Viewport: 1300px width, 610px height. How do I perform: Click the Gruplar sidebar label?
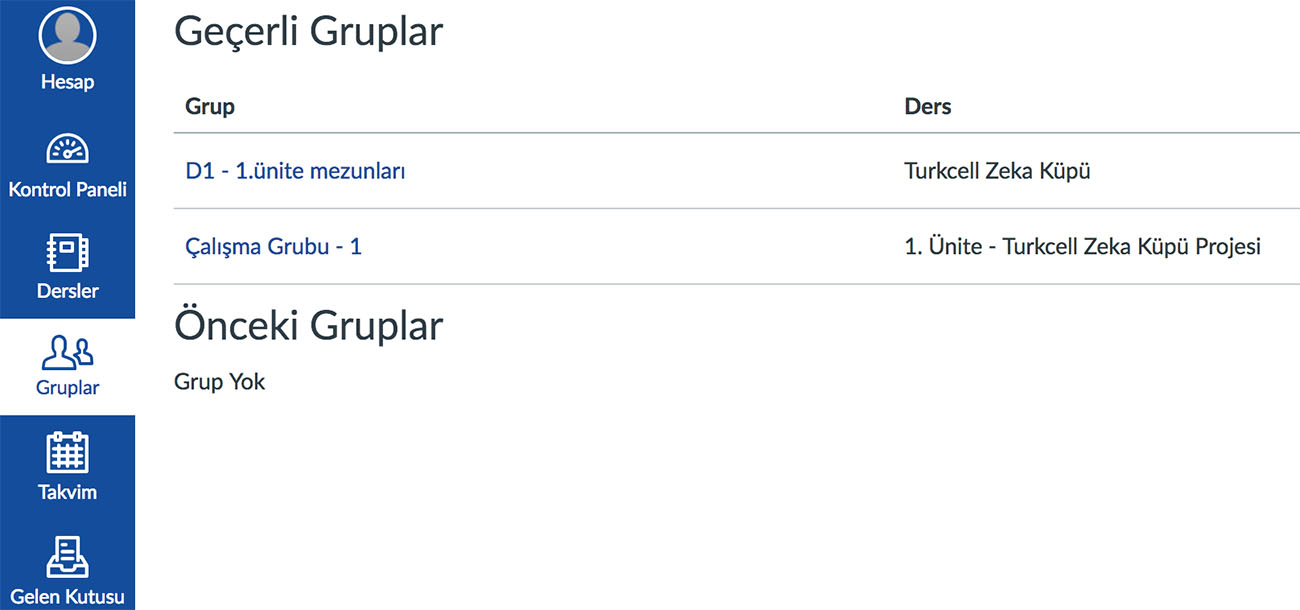coord(67,388)
